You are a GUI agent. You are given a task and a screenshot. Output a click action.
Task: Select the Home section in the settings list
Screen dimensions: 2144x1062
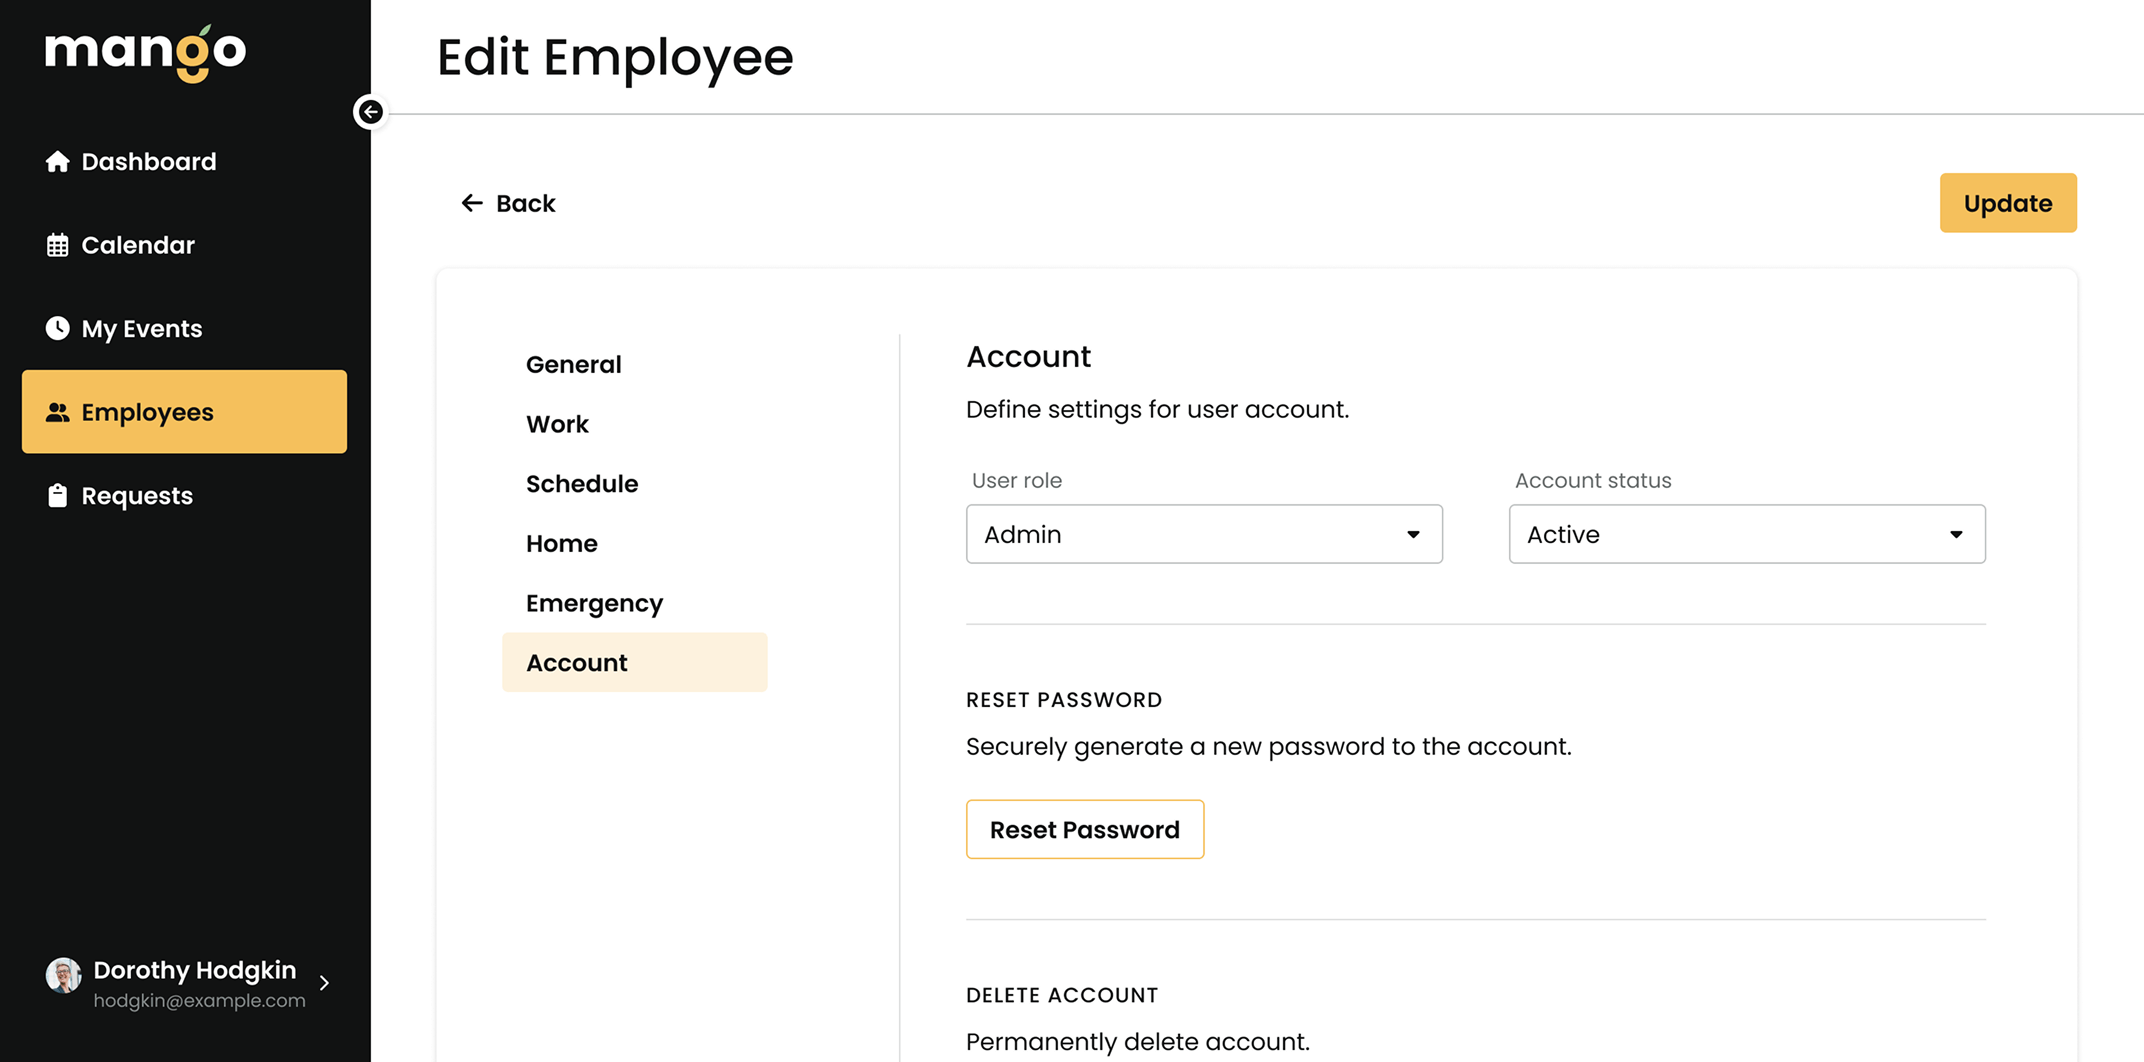561,543
